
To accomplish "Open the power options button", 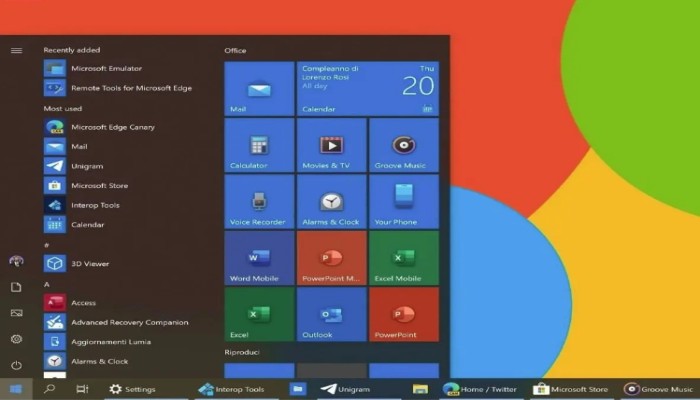I will click(17, 365).
